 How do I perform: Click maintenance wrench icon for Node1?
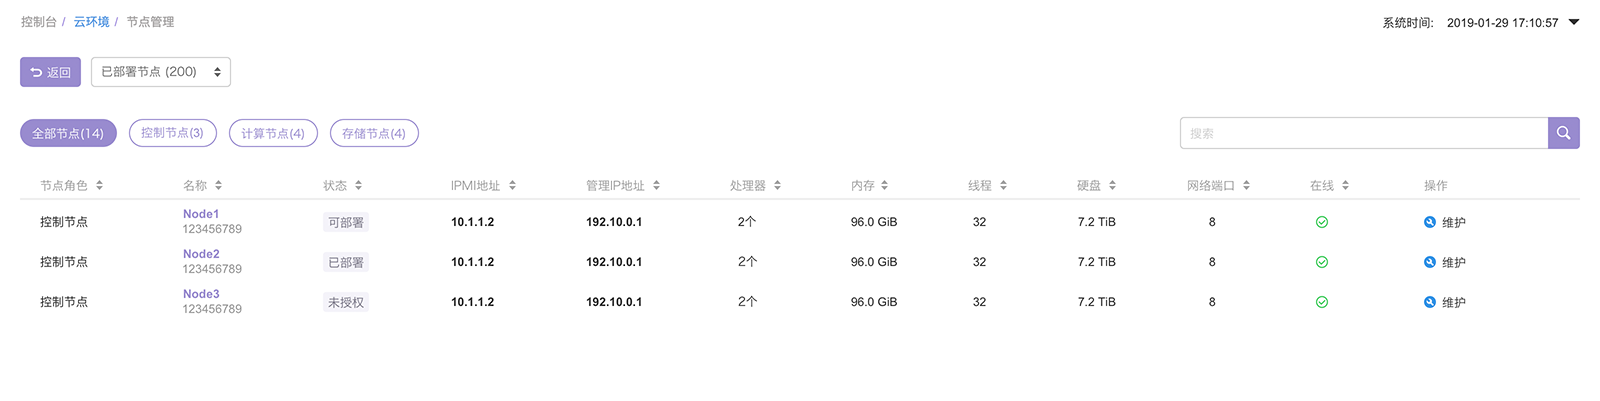(1430, 222)
